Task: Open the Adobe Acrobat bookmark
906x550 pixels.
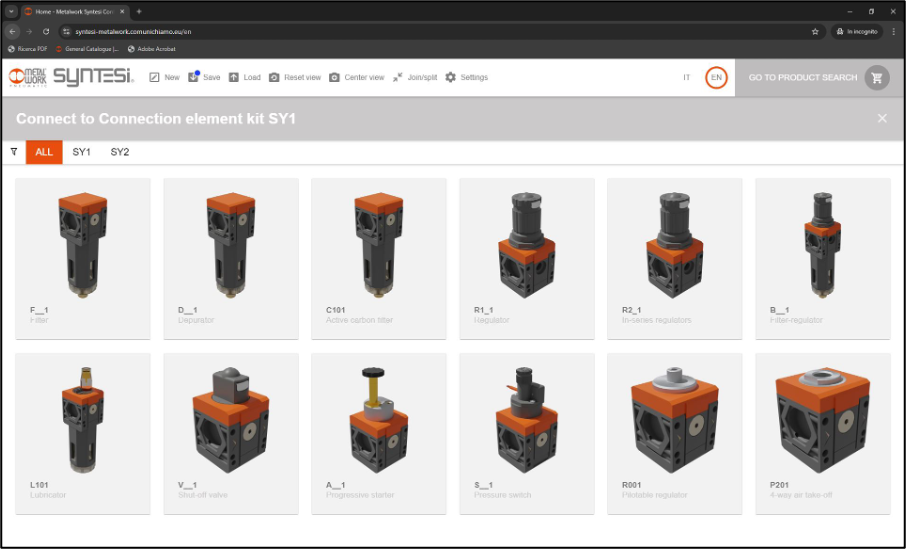Action: 151,49
